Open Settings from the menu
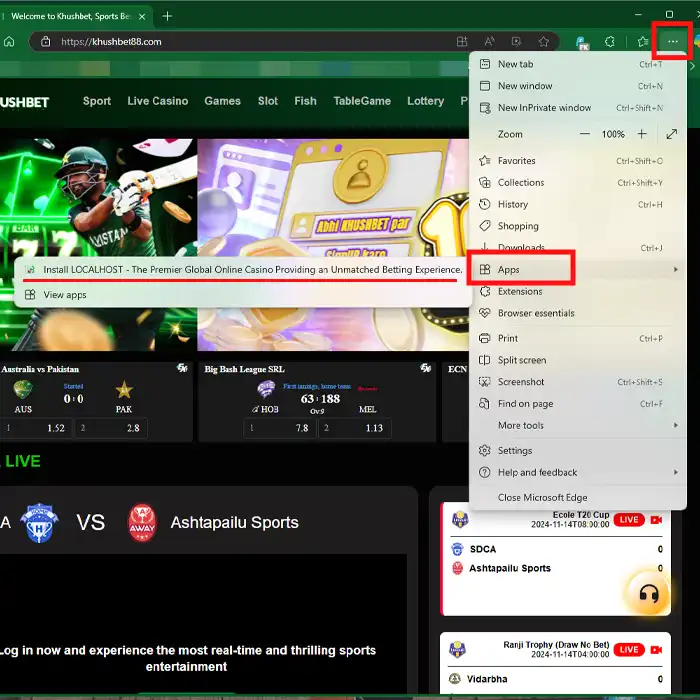 pyautogui.click(x=577, y=450)
